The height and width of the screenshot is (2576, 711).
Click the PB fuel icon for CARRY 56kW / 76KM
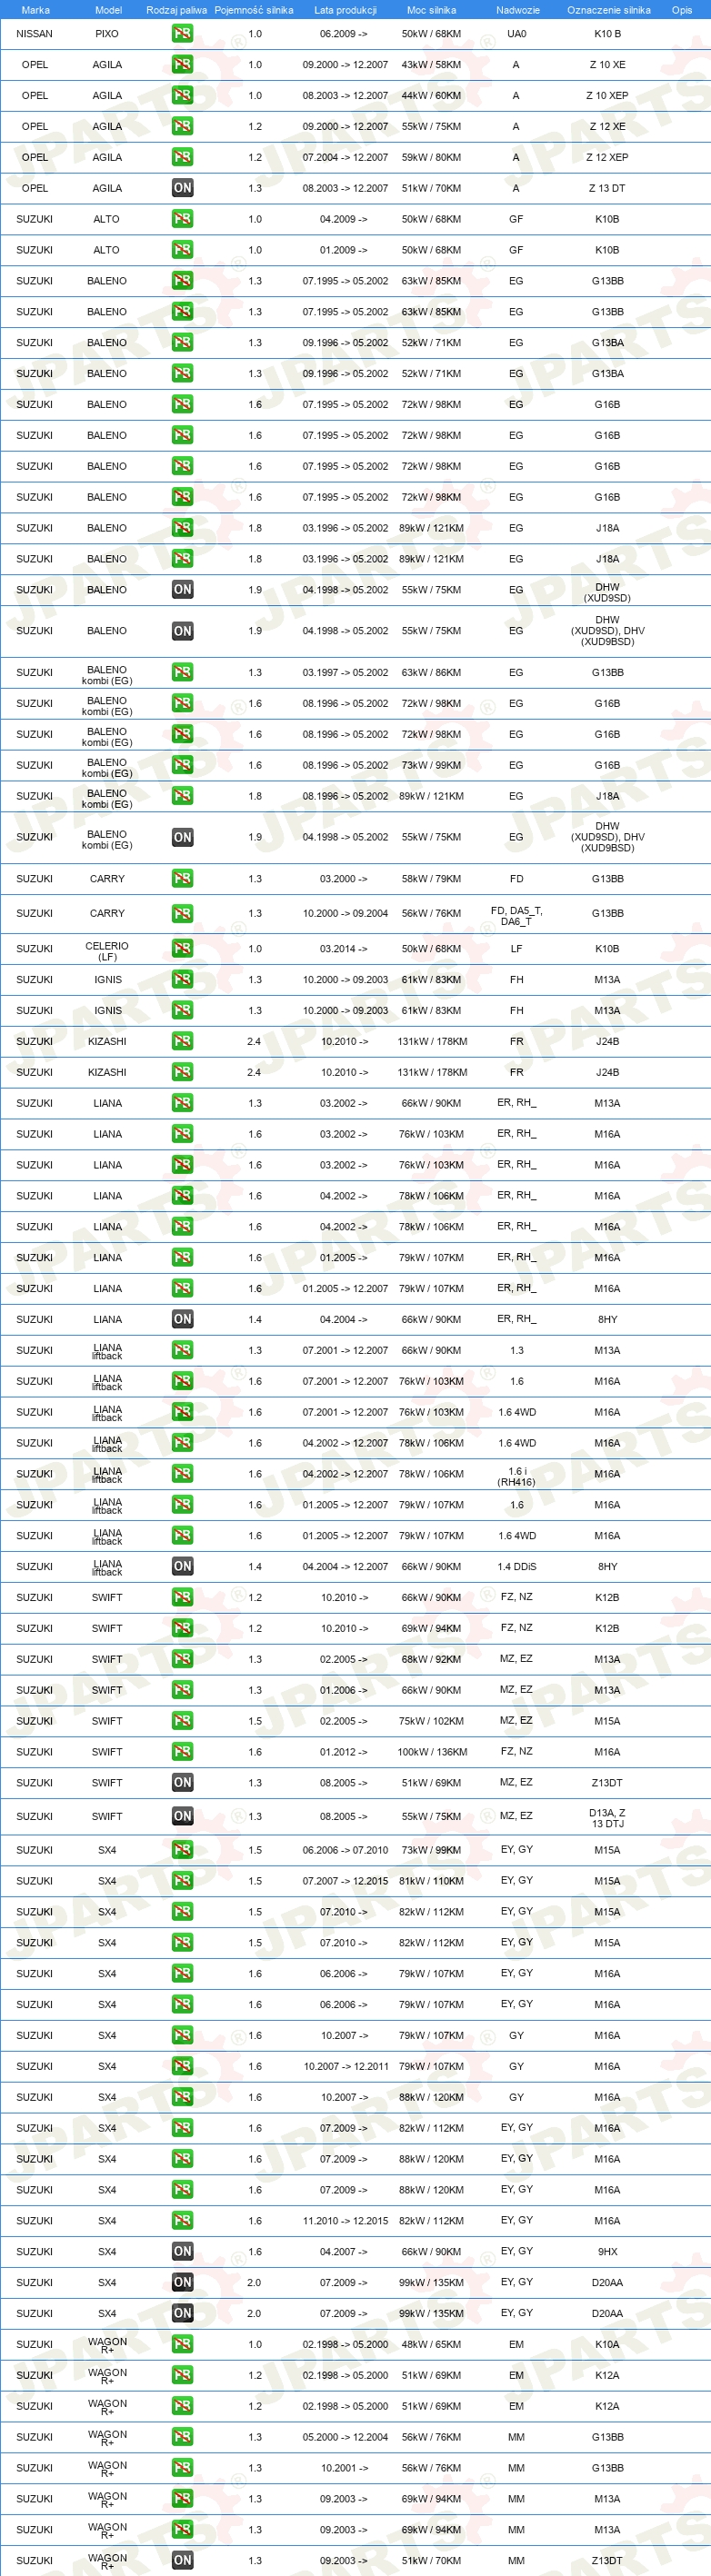coord(182,913)
